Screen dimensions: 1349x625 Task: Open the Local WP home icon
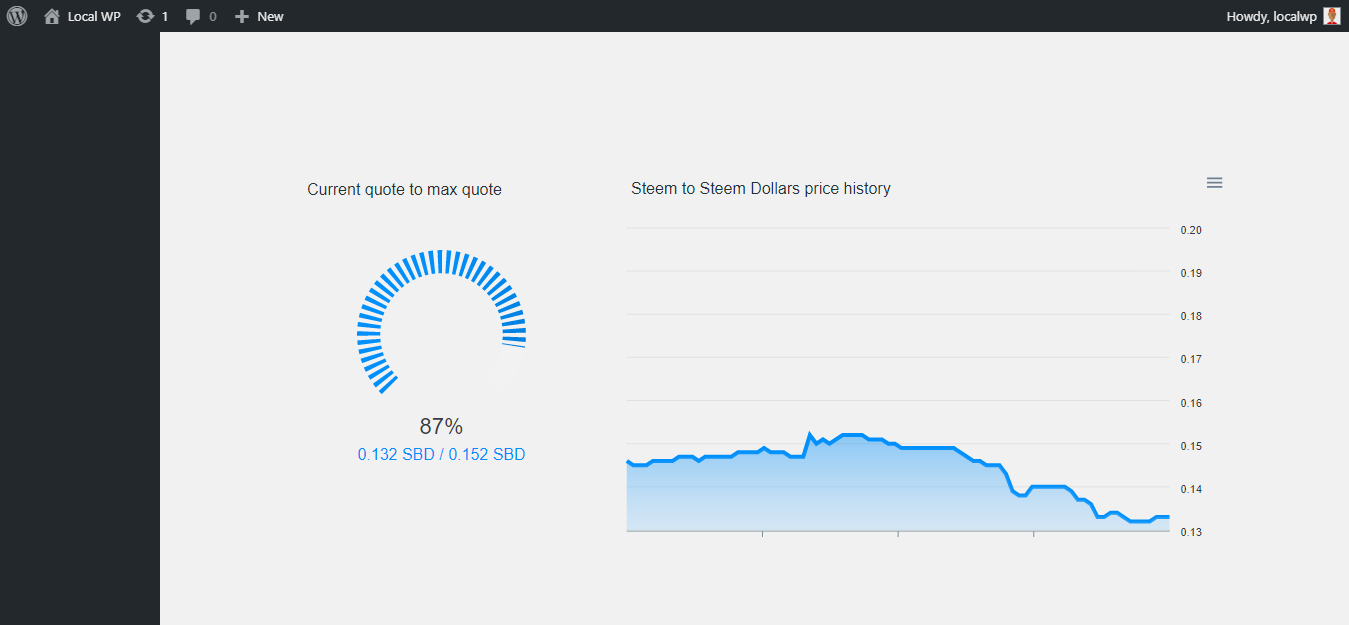click(52, 16)
